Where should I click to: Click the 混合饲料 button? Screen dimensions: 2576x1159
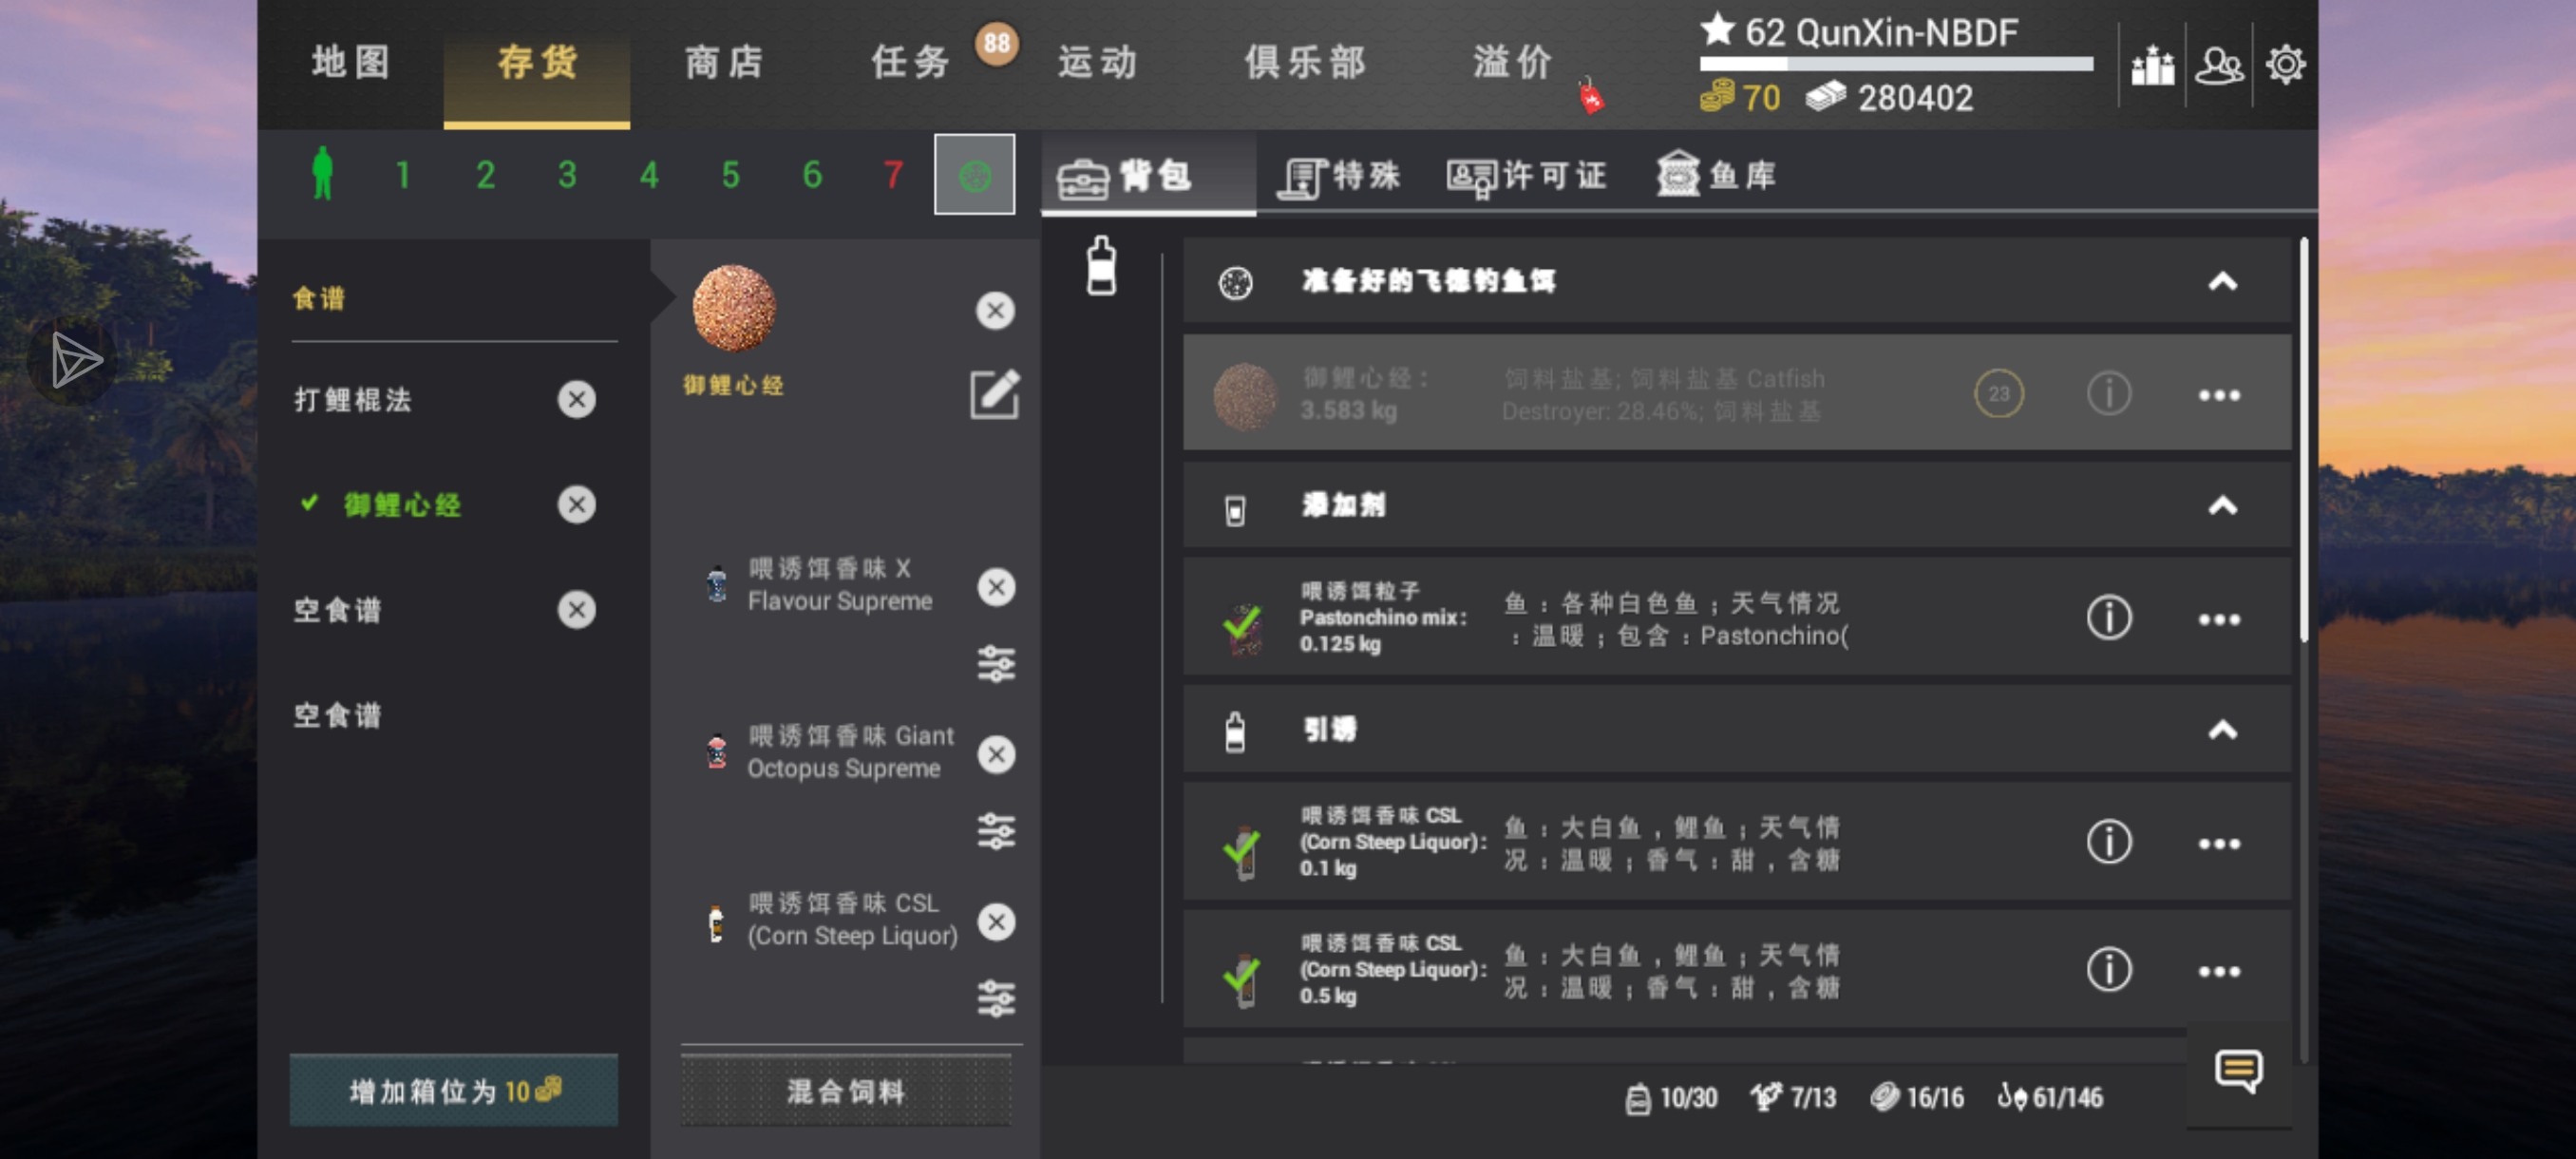(847, 1091)
